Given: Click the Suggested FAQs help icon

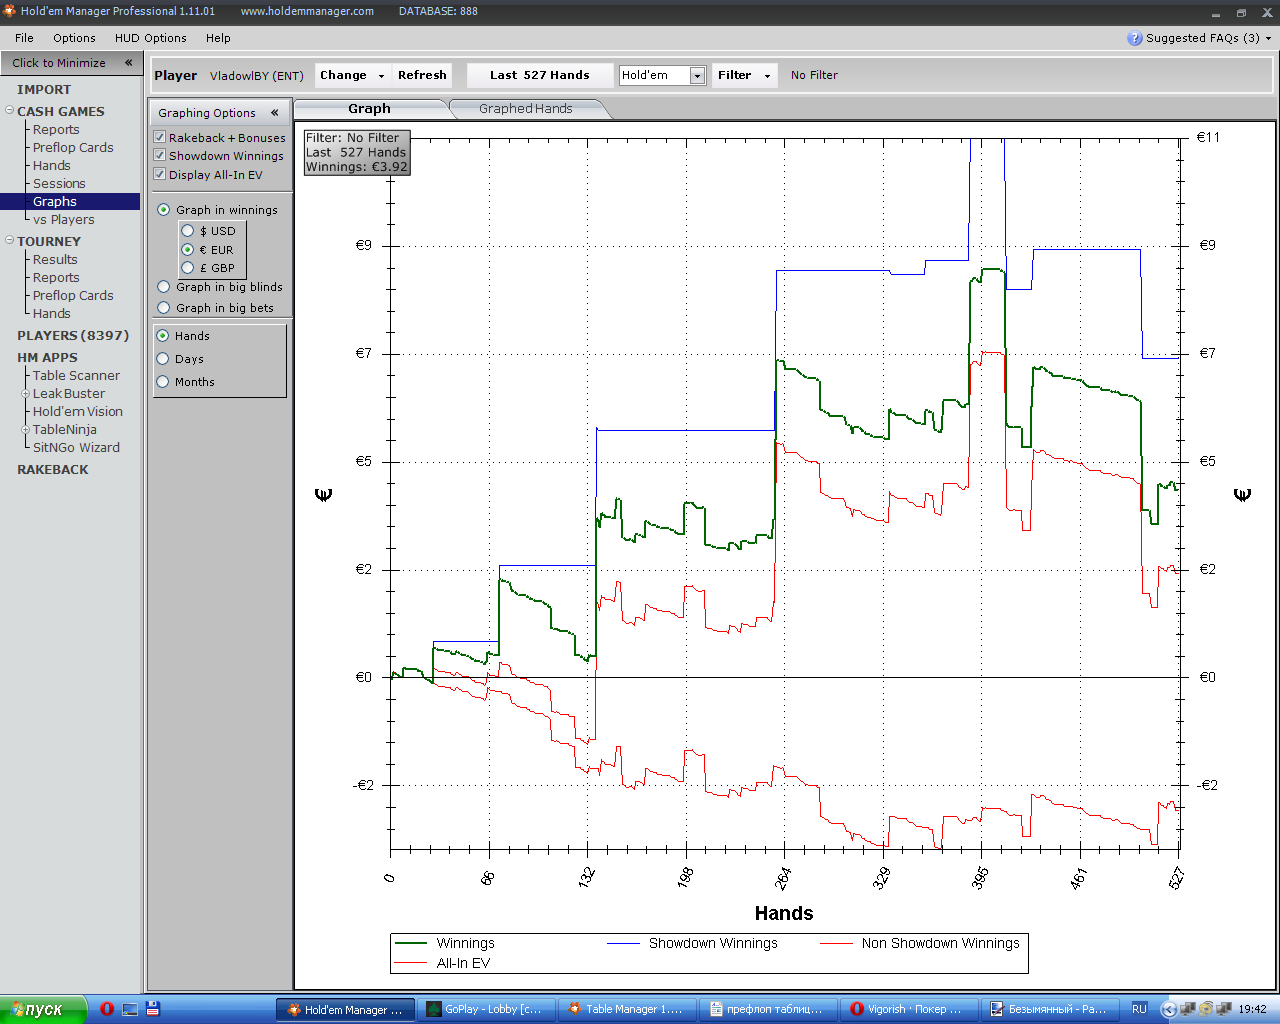Looking at the screenshot, I should coord(1134,38).
